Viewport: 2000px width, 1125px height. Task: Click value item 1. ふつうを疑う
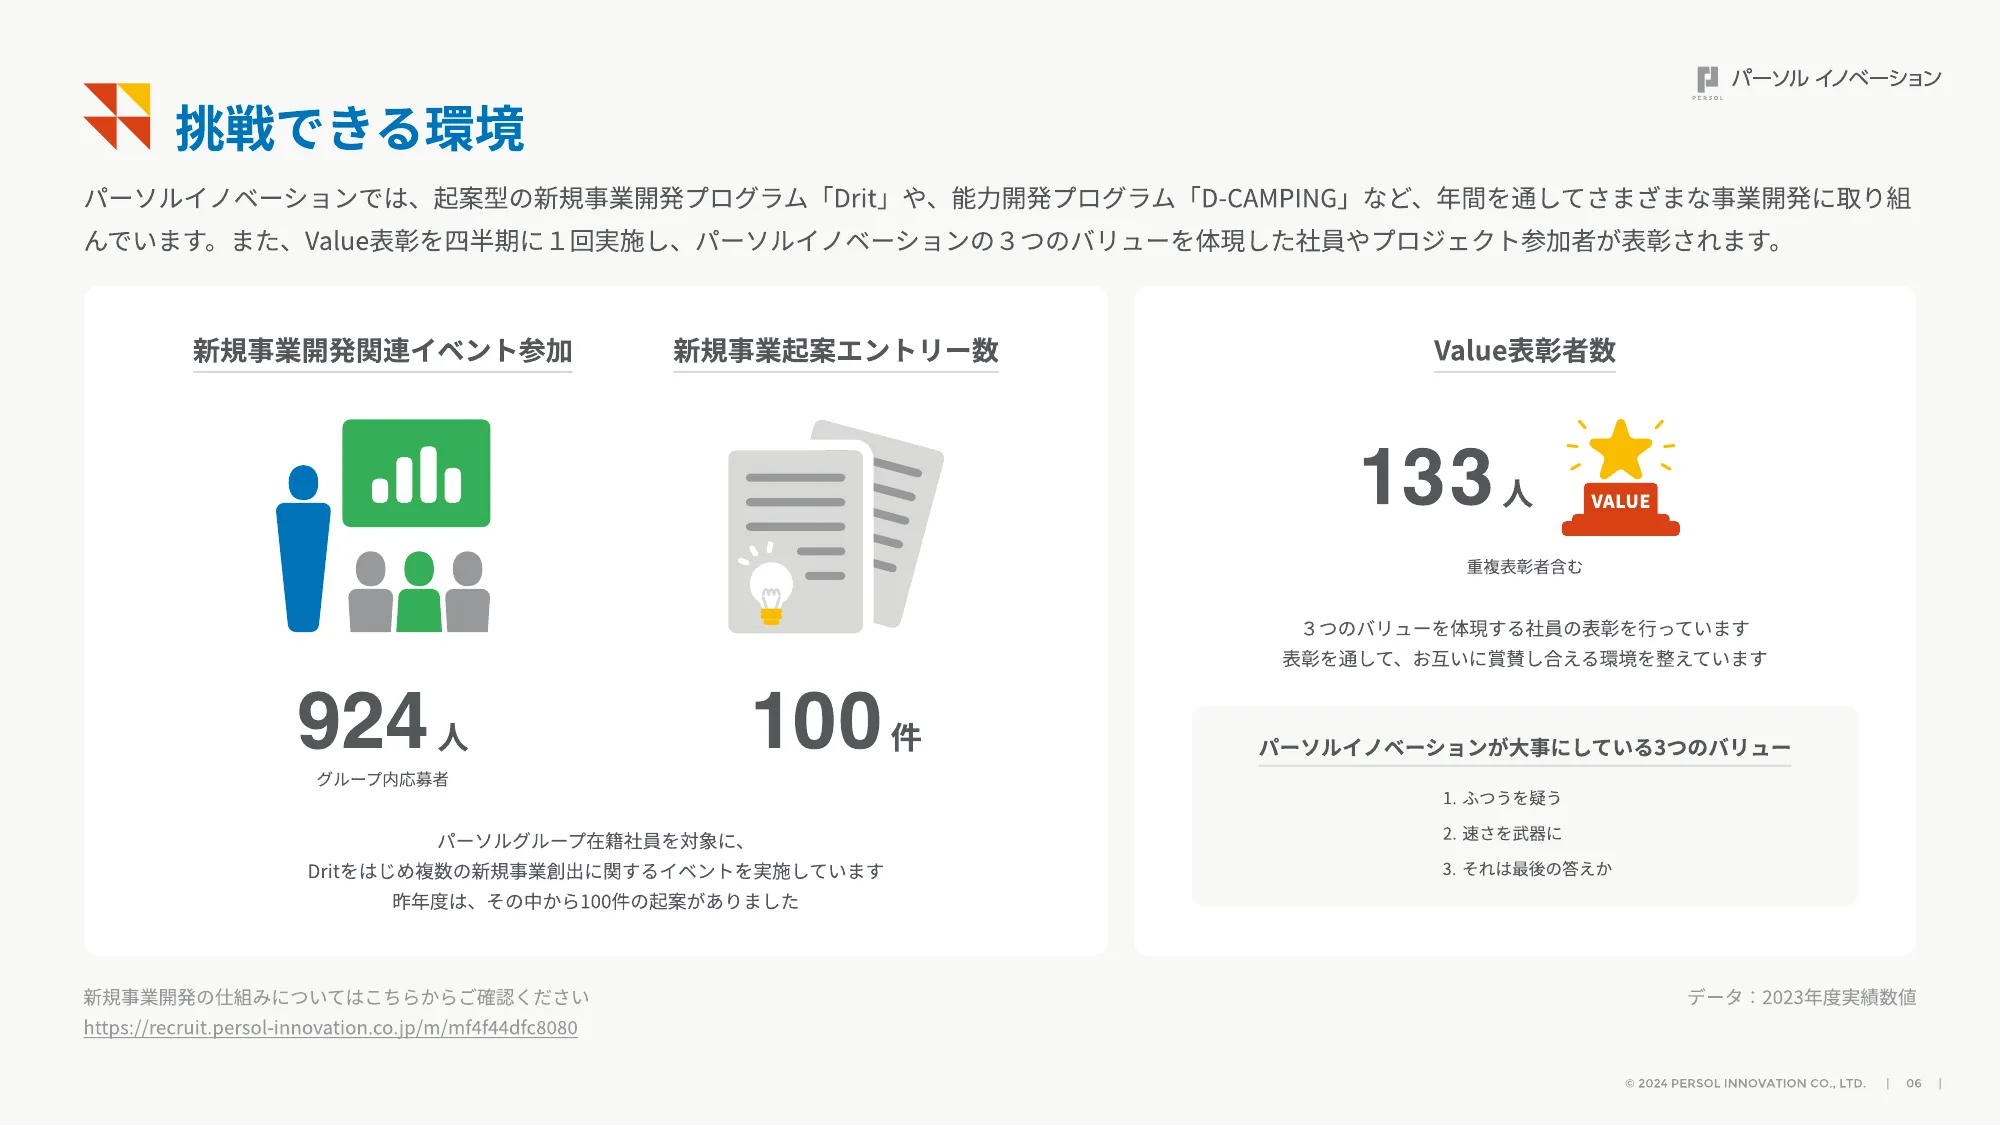(x=1502, y=798)
